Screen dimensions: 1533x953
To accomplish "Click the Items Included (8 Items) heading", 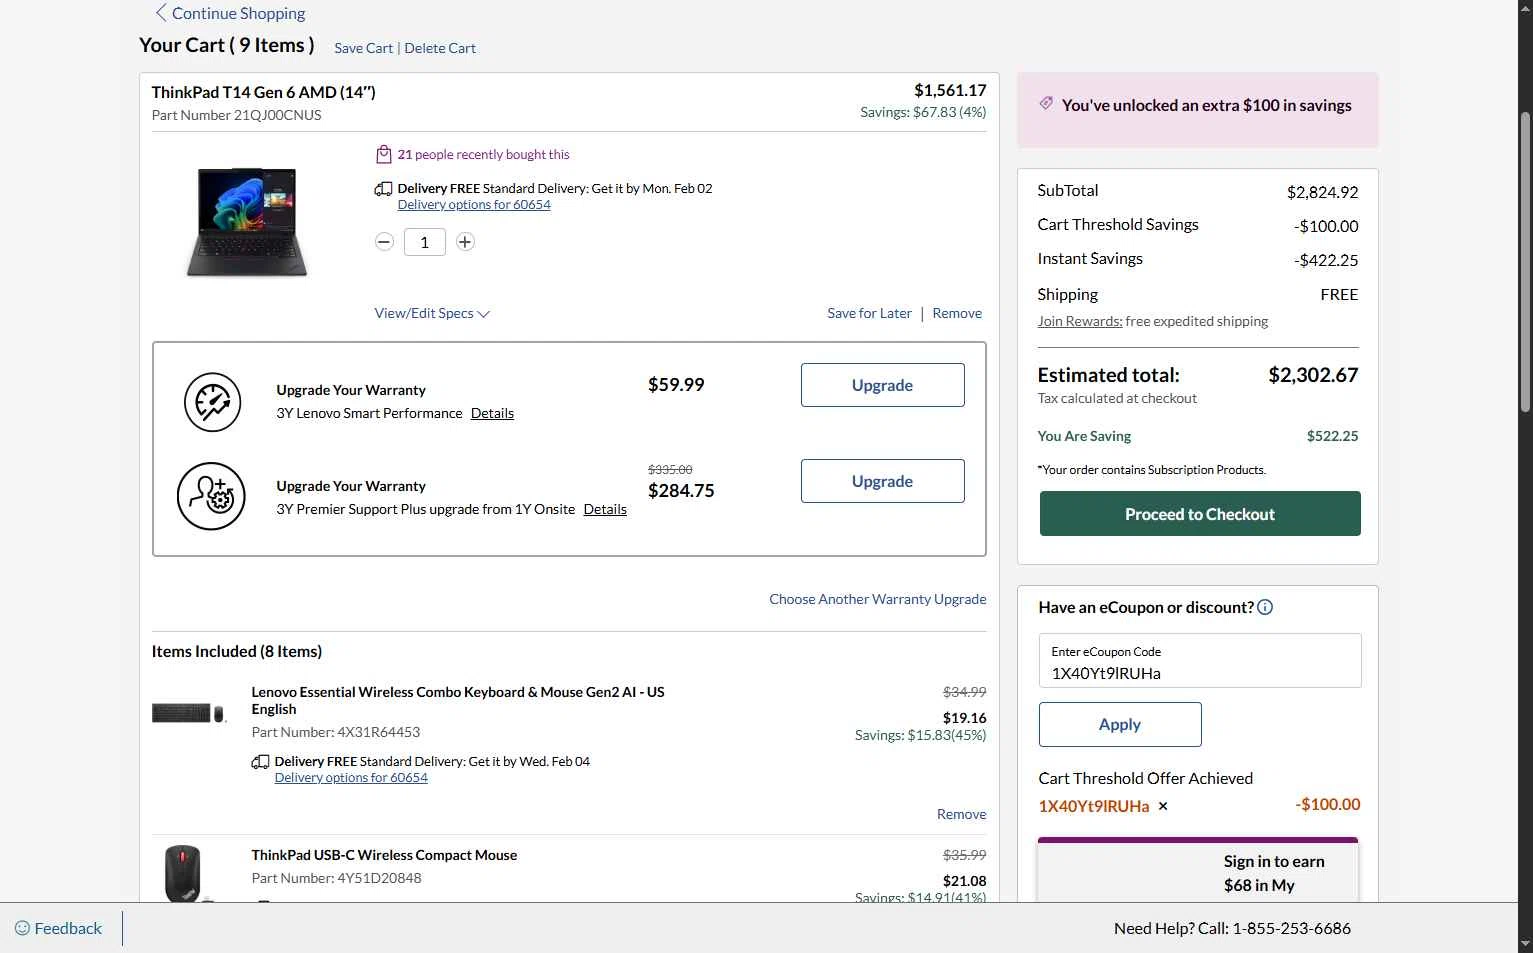I will (237, 651).
